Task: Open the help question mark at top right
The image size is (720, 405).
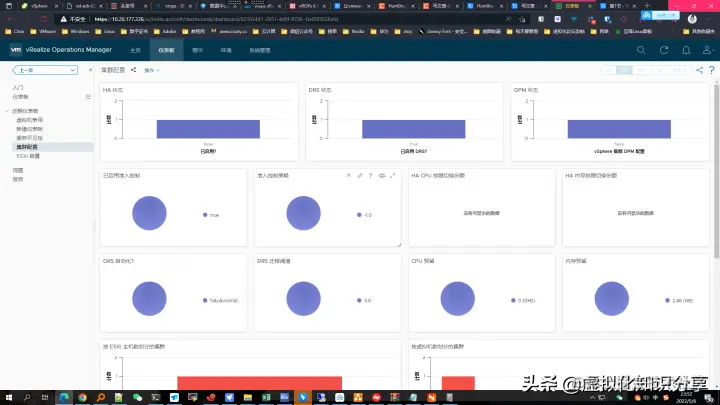Action: [712, 70]
